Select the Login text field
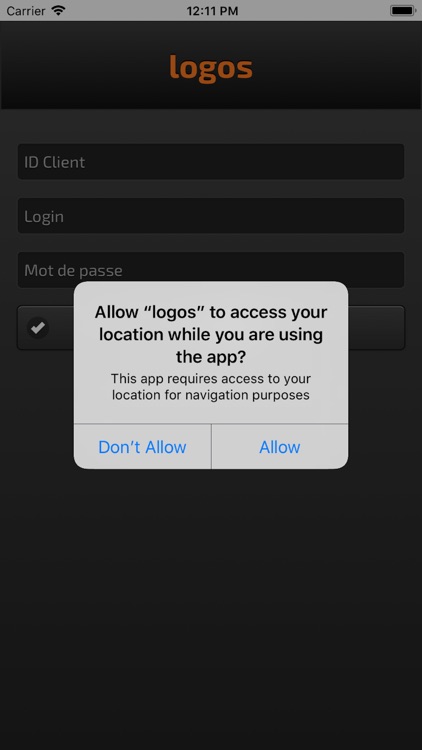This screenshot has height=750, width=422. click(211, 216)
